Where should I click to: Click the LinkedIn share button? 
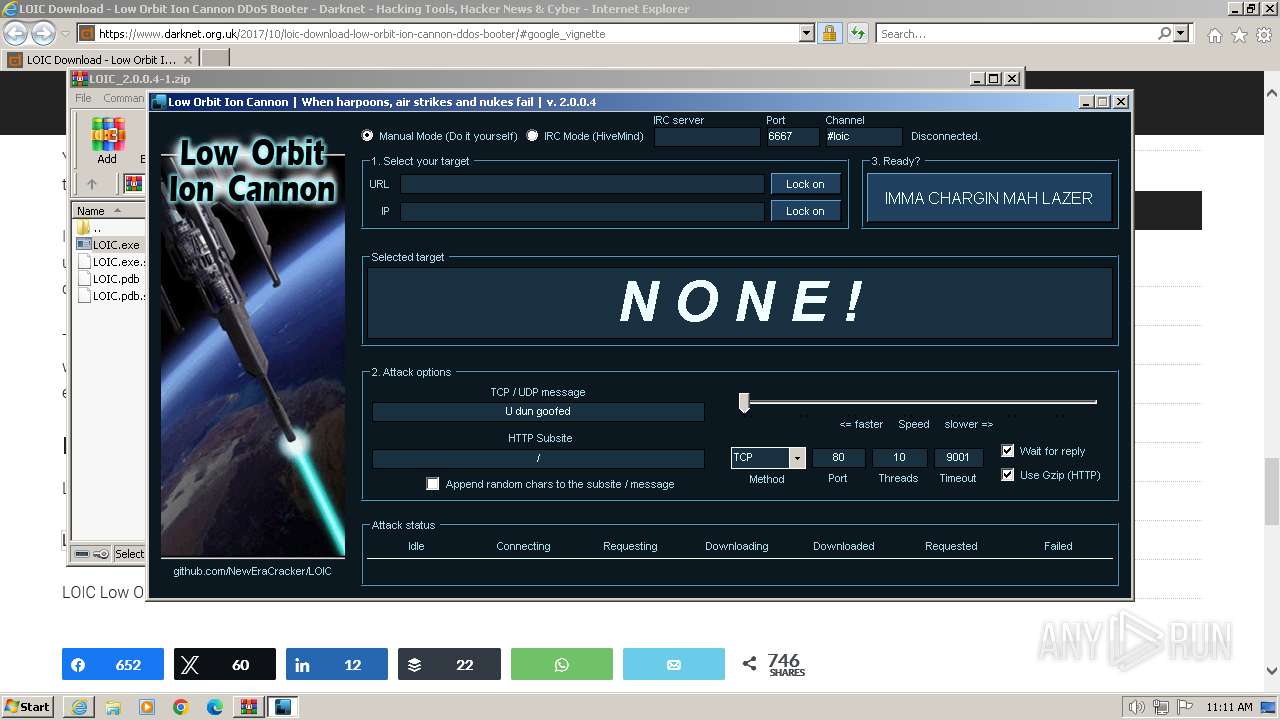click(x=337, y=665)
